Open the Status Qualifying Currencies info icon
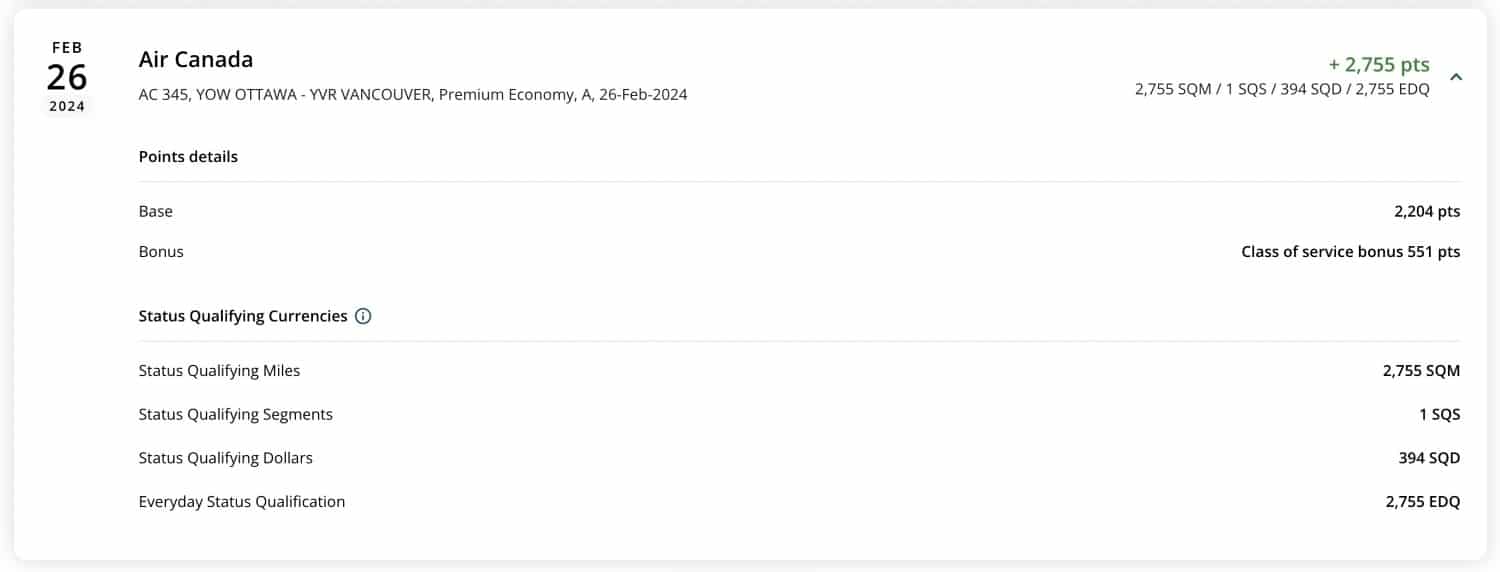 [363, 316]
